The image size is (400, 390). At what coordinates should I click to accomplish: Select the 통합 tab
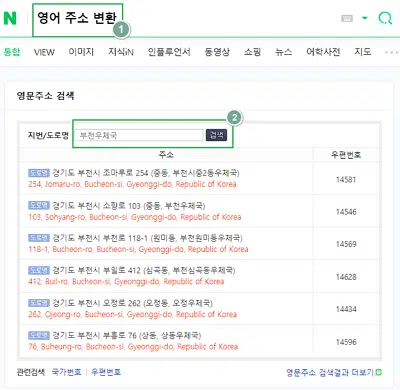coord(12,52)
